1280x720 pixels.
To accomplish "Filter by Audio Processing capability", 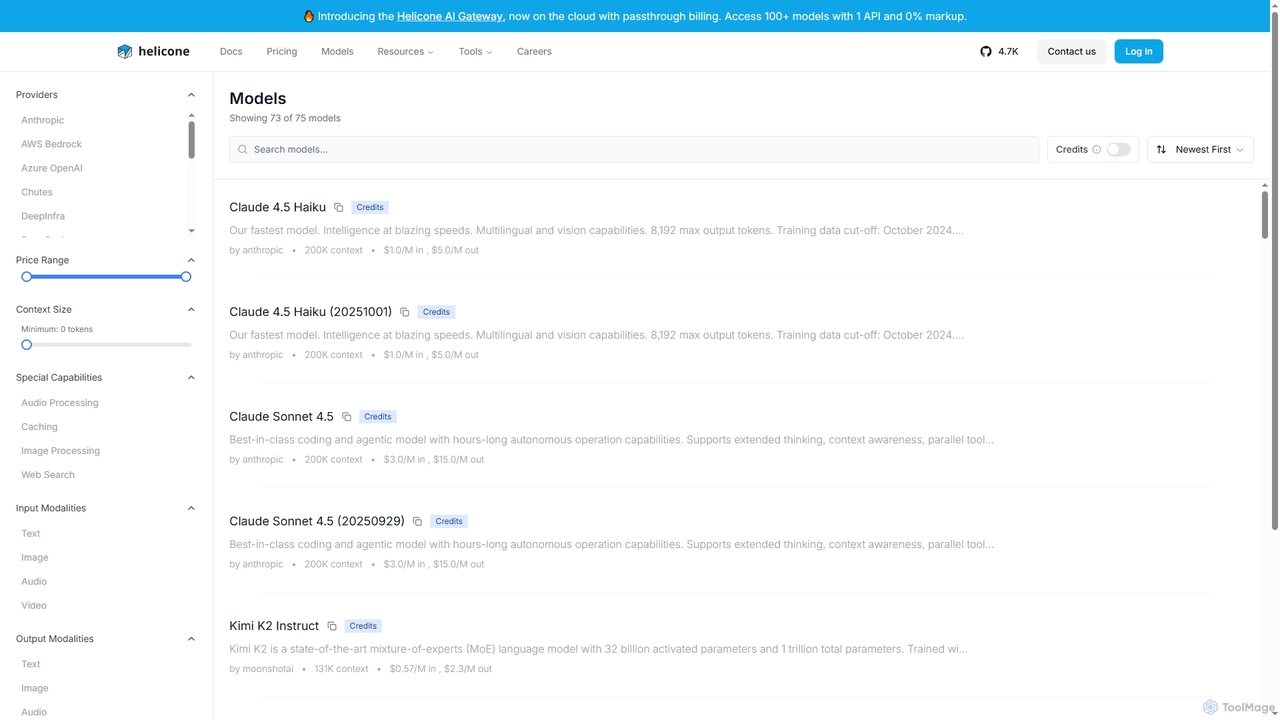I will click(60, 403).
